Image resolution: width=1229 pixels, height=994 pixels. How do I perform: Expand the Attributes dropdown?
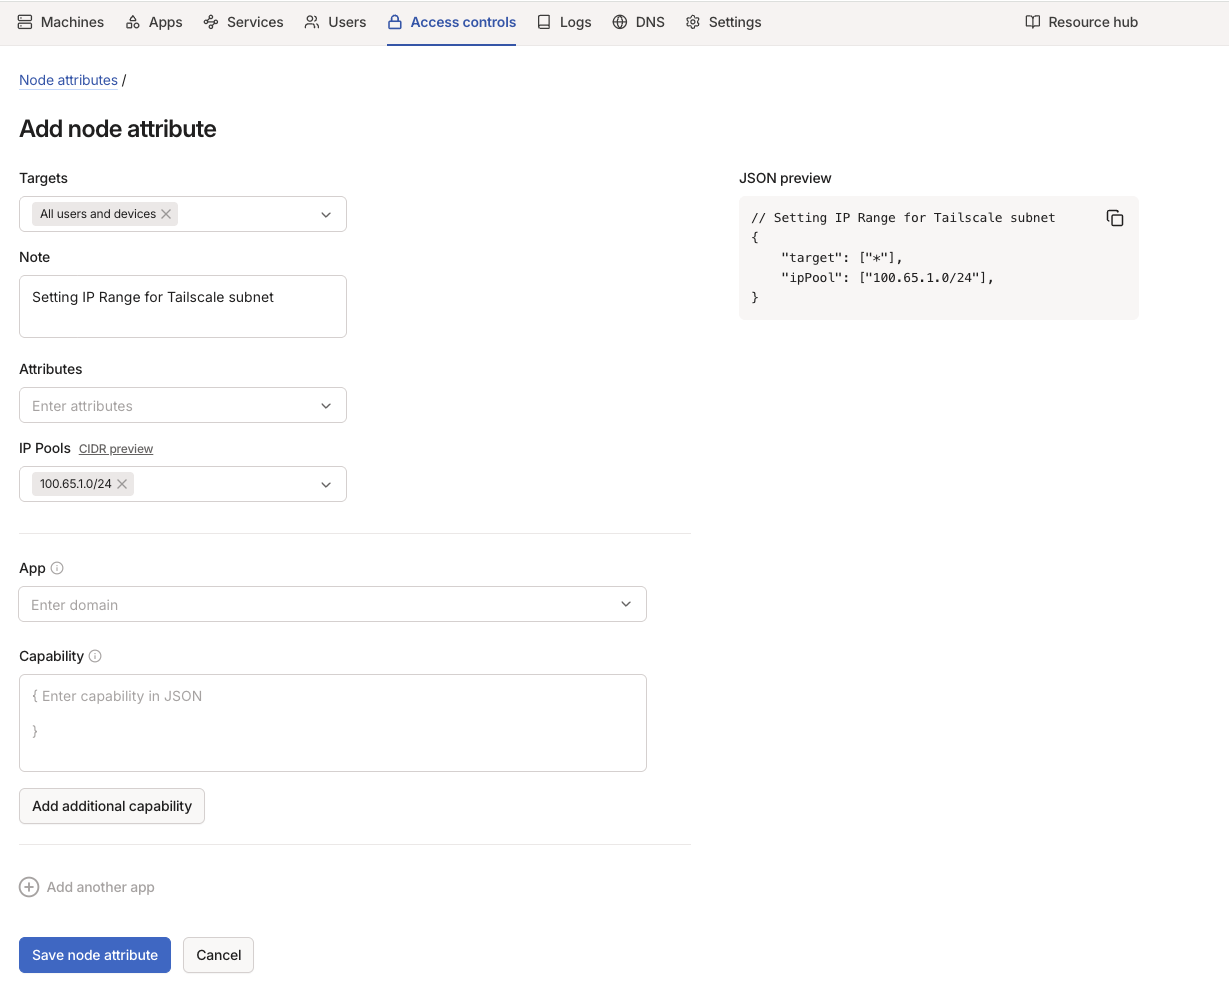click(326, 406)
